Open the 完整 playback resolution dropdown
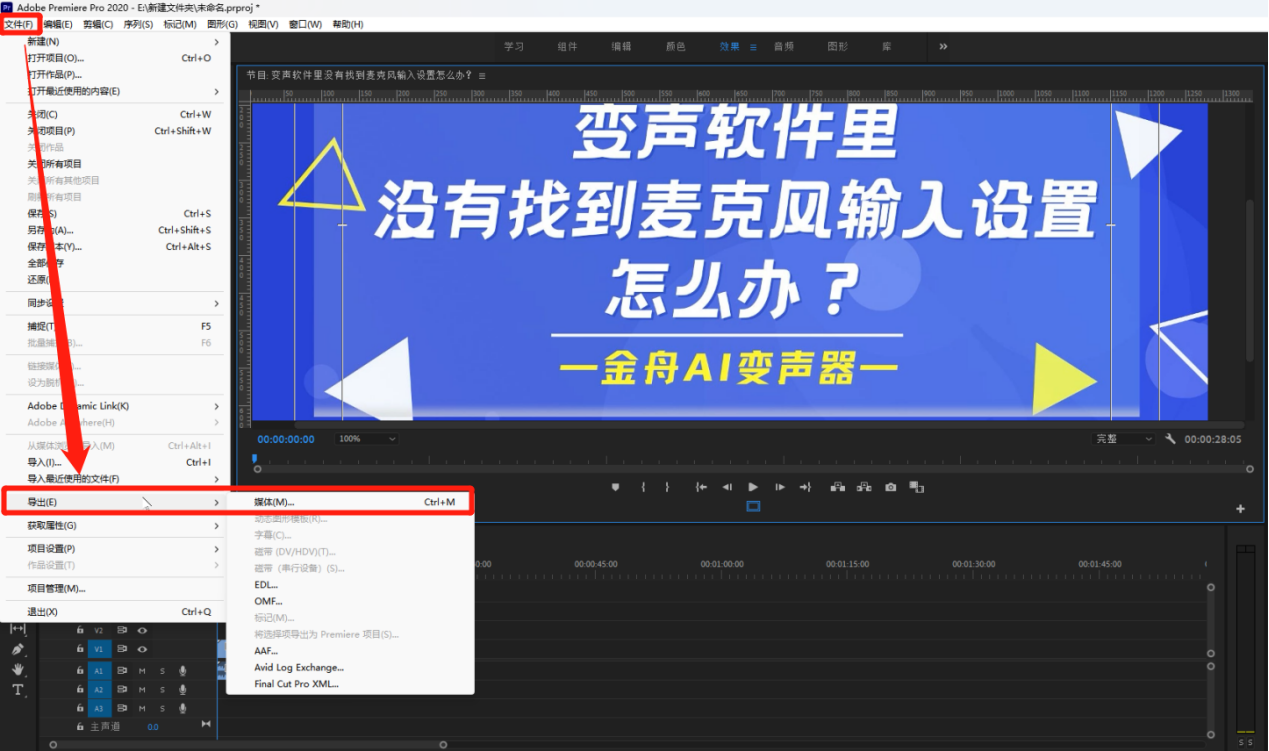 click(x=1123, y=439)
